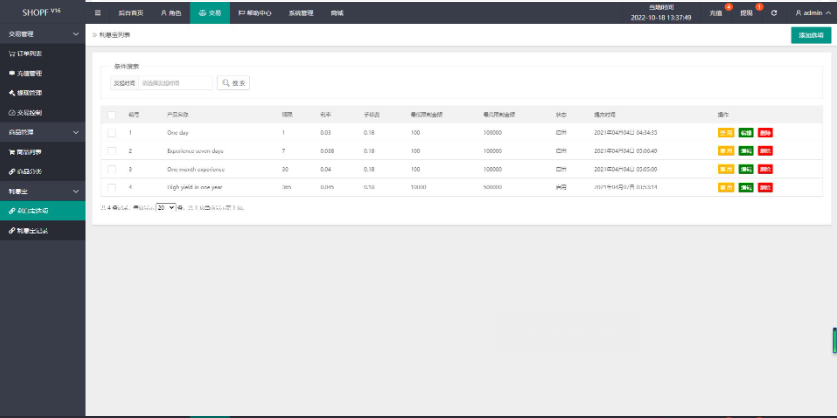This screenshot has height=418, width=837.
Task: Click the refresh icon in top bar
Action: [774, 13]
